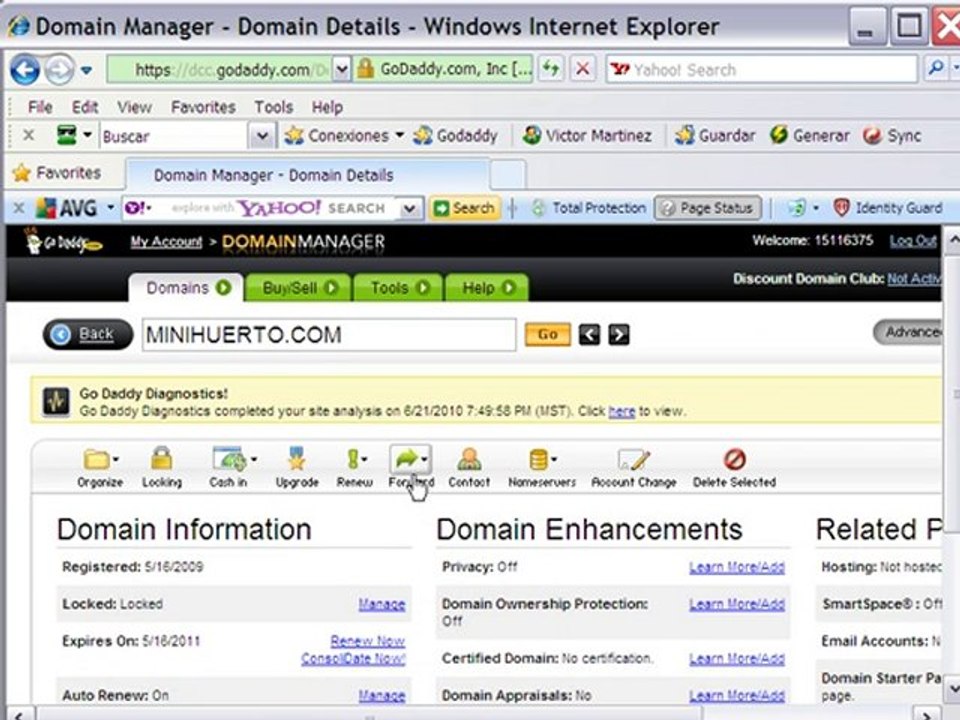Open the Contact tool
This screenshot has width=960, height=720.
[469, 468]
